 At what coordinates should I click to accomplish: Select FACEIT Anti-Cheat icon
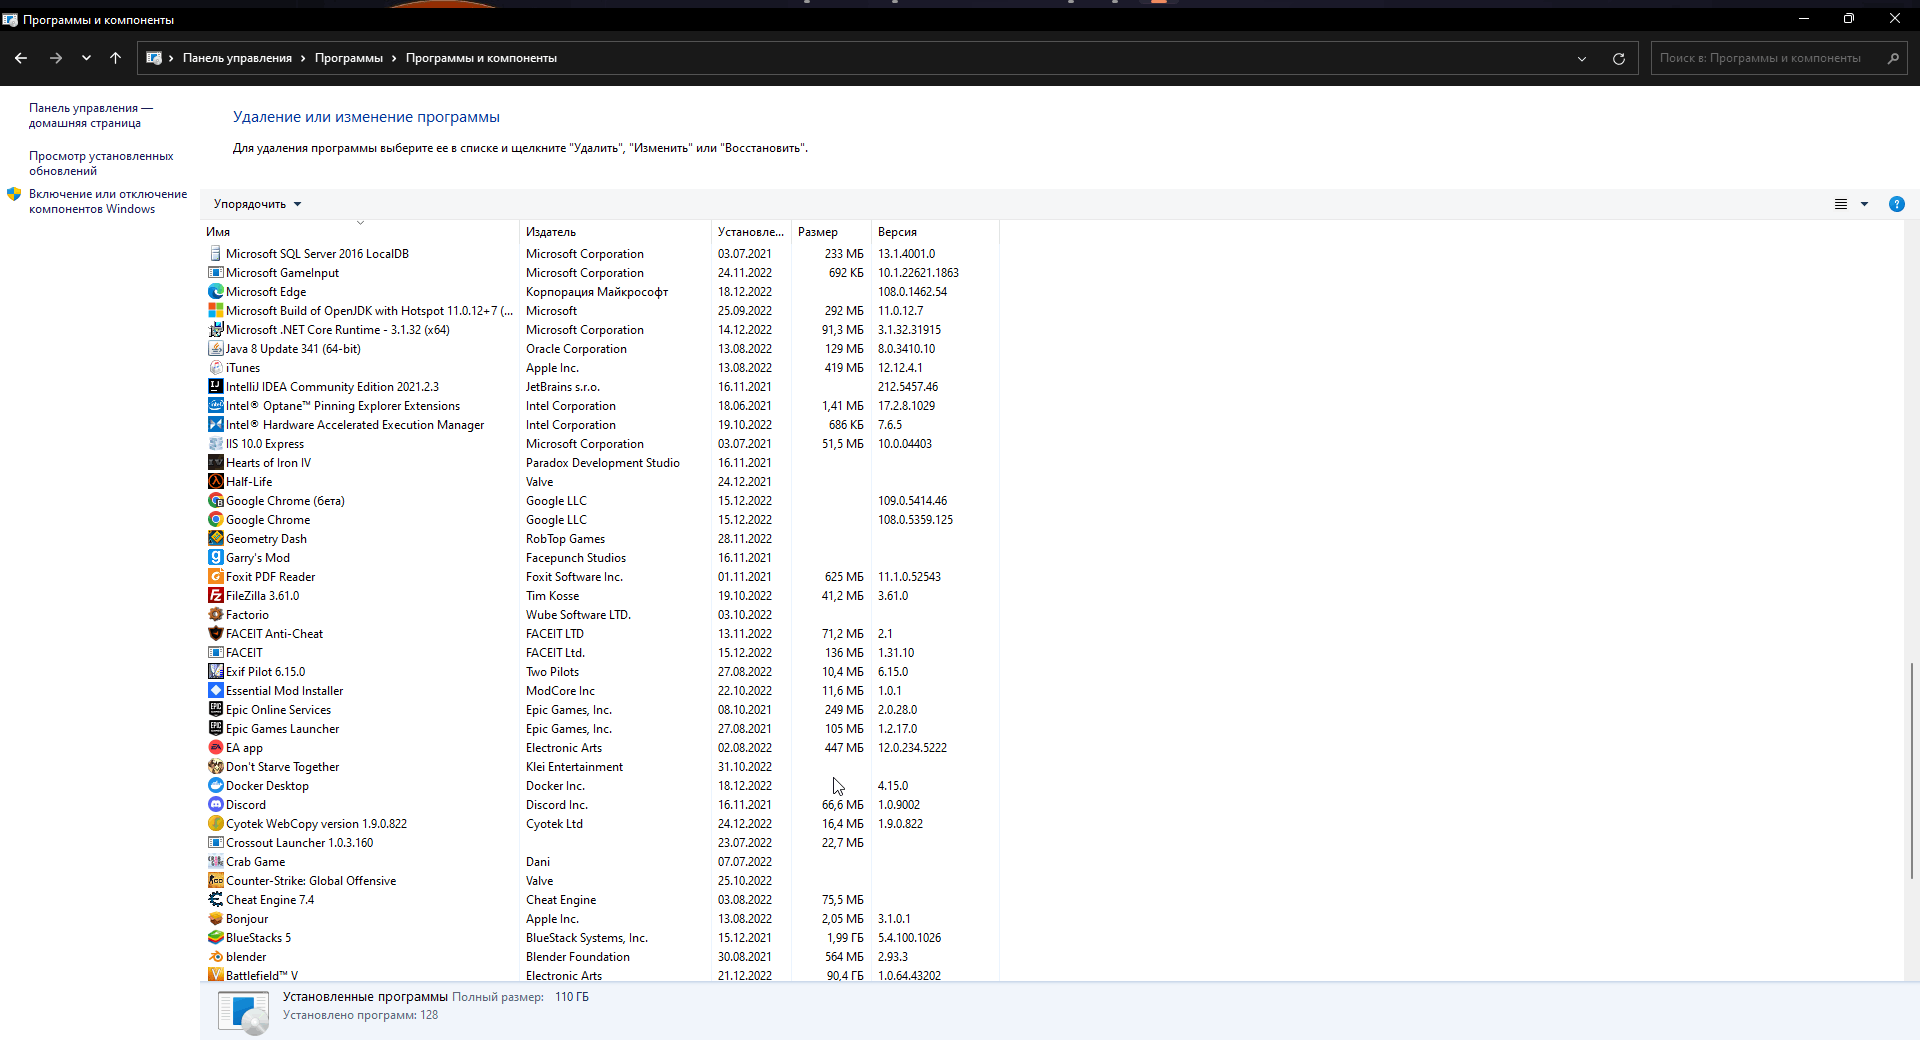[215, 634]
